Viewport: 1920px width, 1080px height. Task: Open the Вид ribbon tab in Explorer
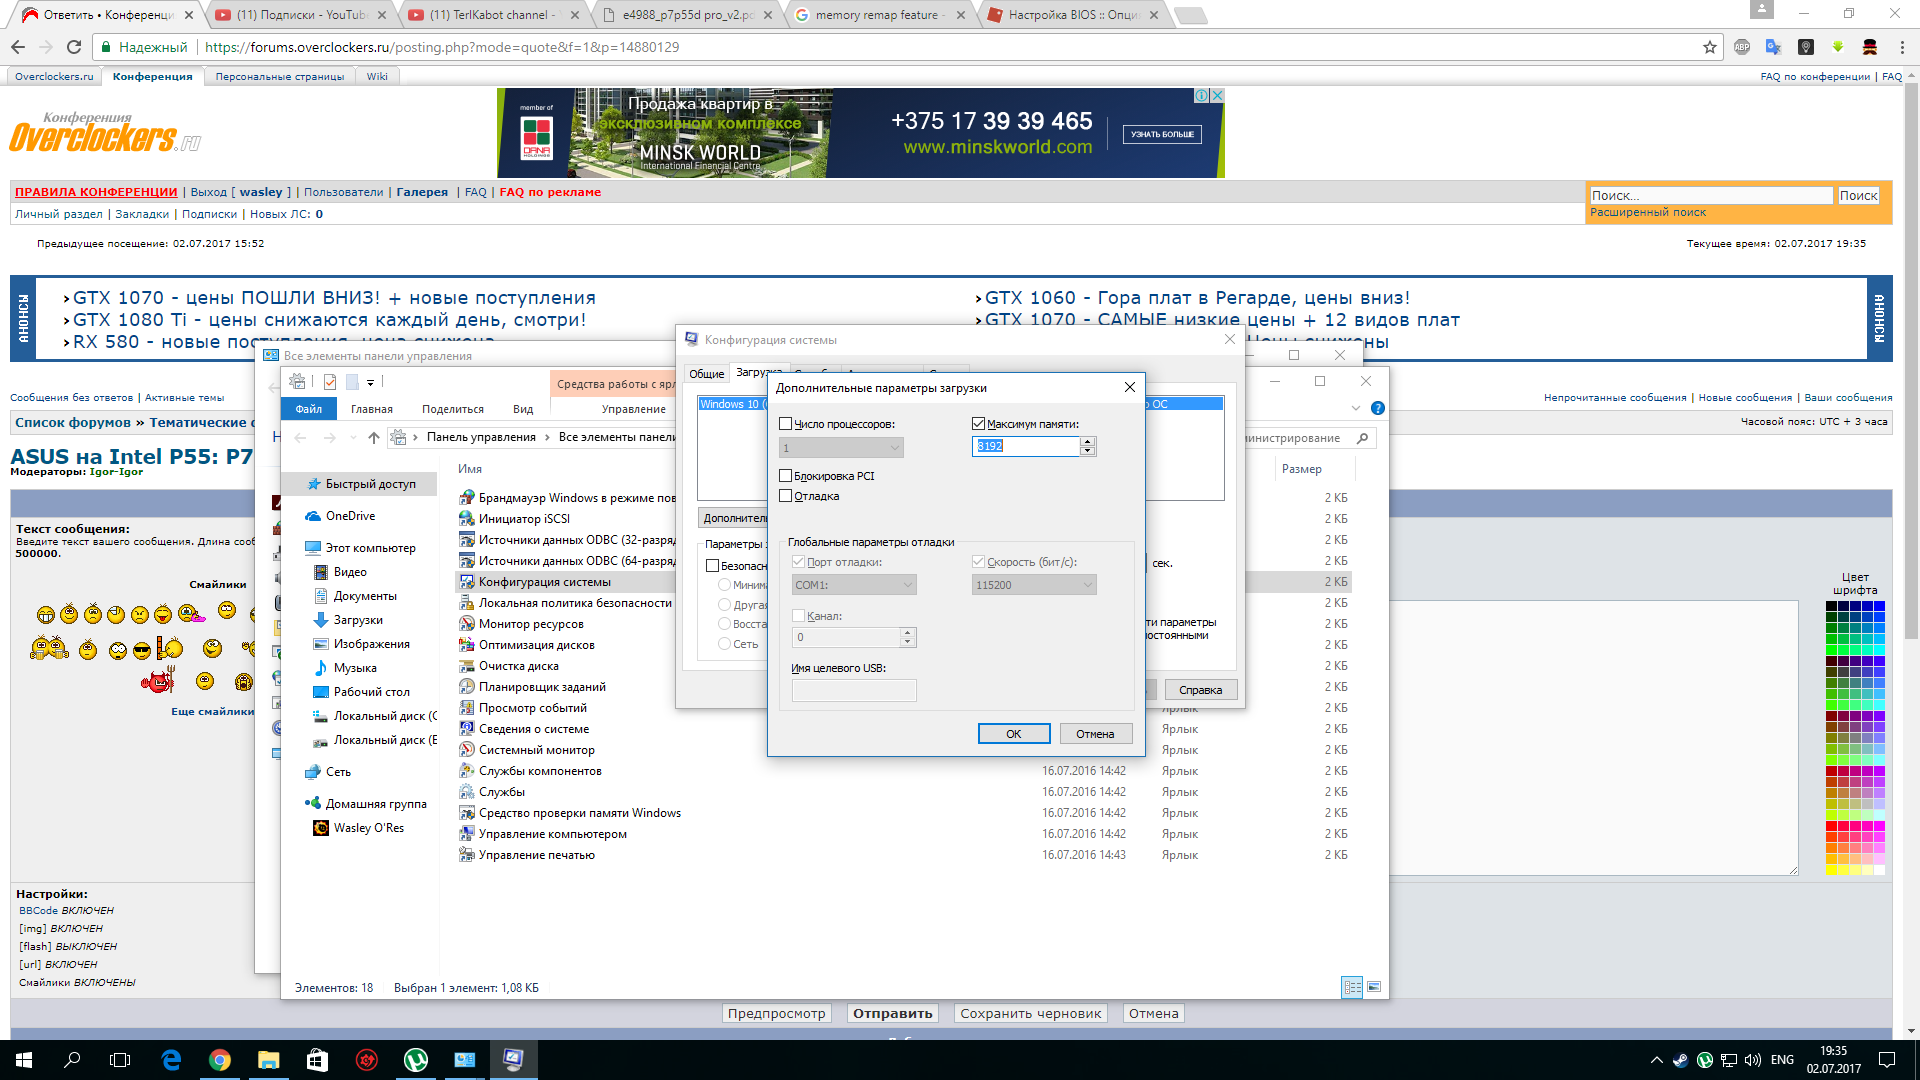click(523, 409)
